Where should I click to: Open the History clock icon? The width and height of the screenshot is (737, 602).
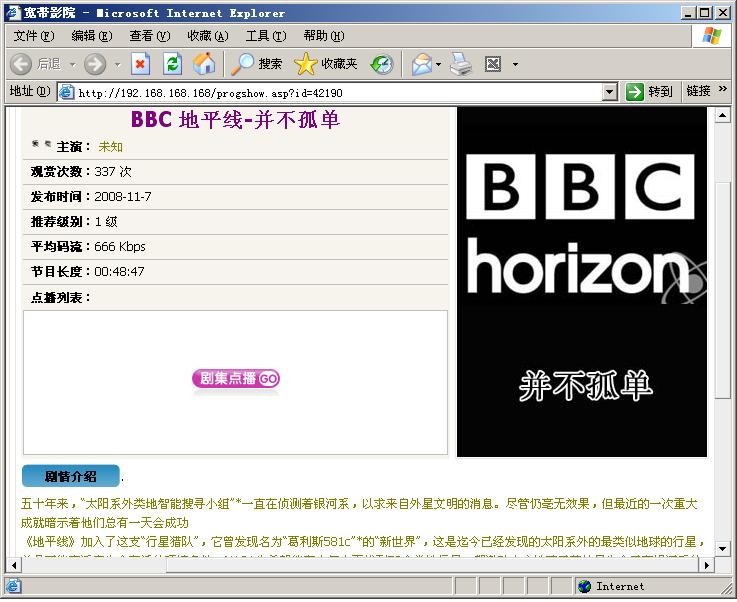tap(382, 64)
